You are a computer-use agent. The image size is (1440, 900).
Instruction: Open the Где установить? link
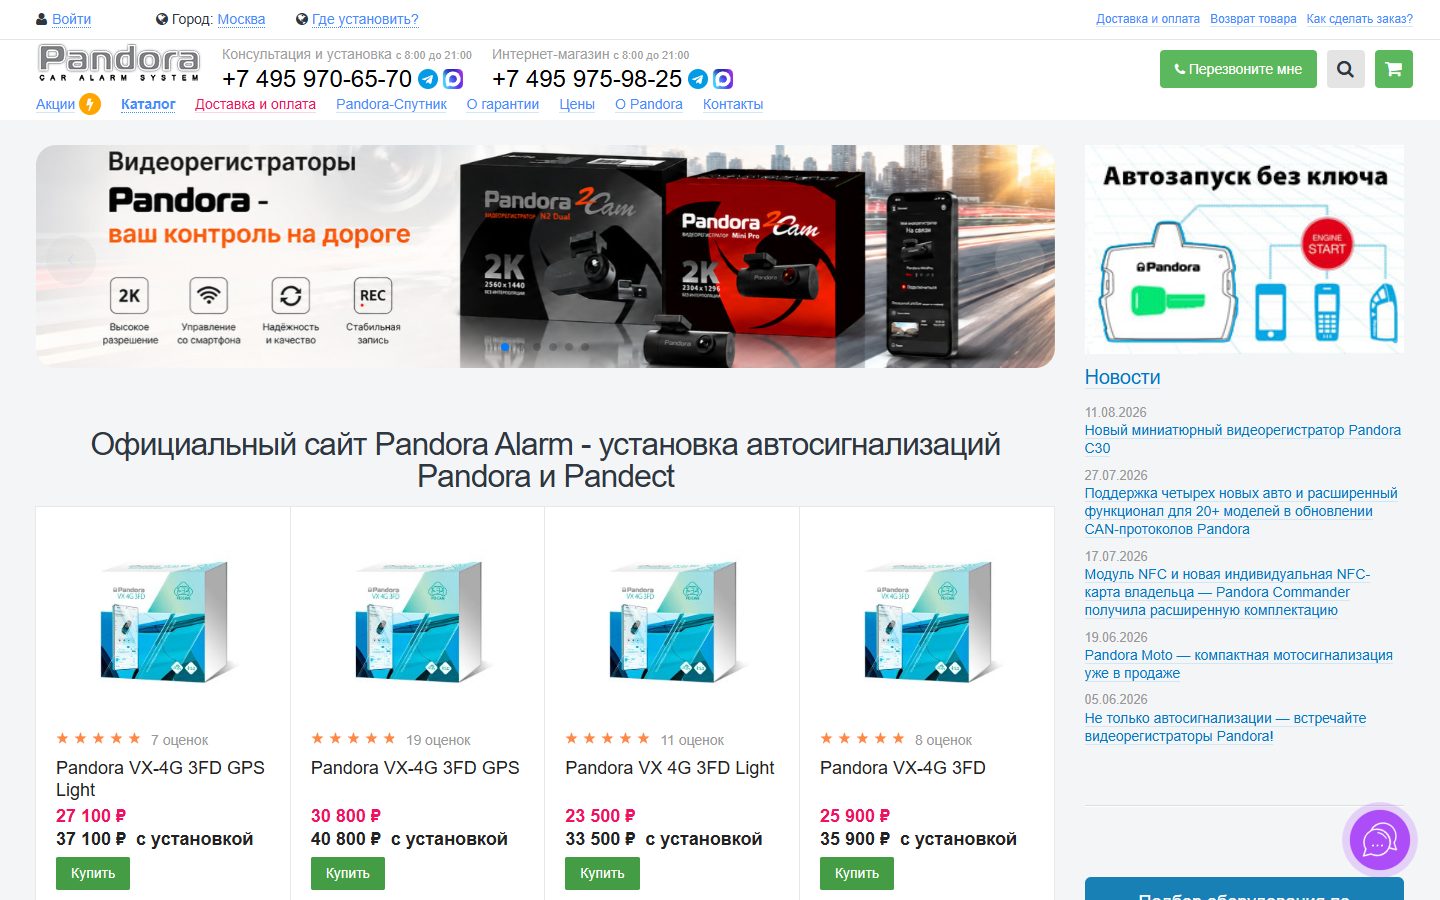[x=365, y=19]
